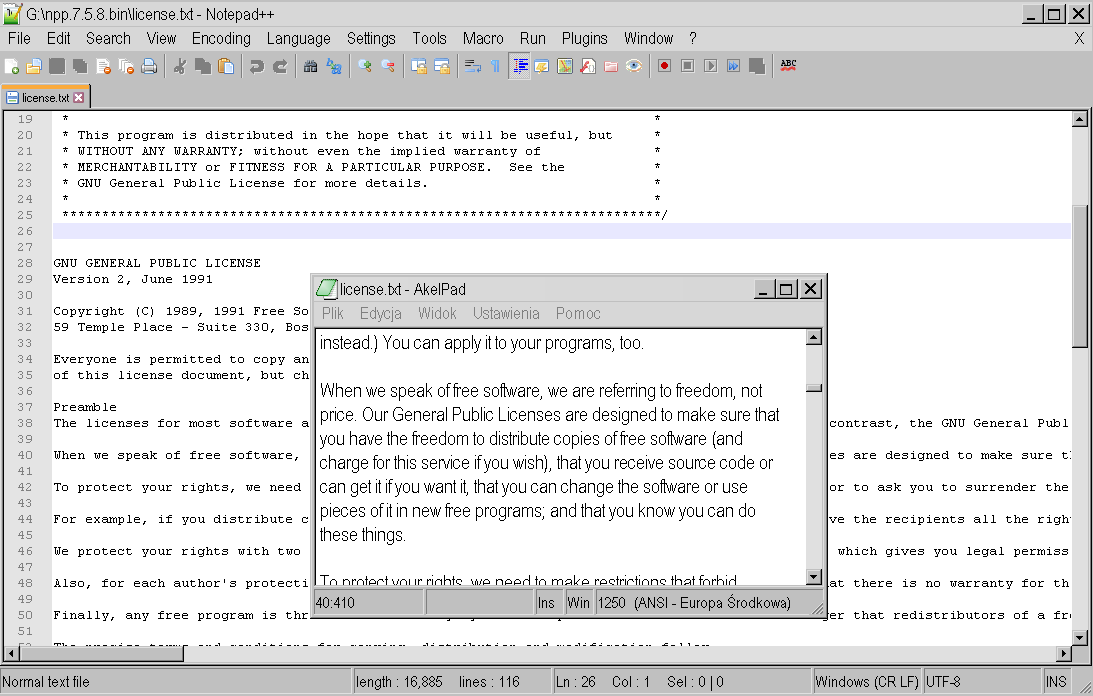1093x696 pixels.
Task: Select the license.txt document tab
Action: pos(45,97)
